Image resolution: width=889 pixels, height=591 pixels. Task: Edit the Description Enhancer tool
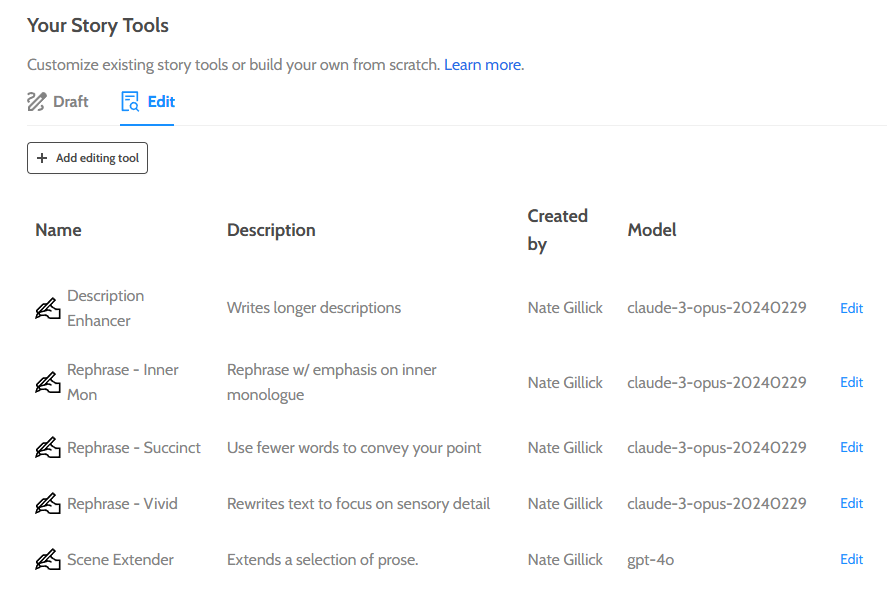[851, 308]
